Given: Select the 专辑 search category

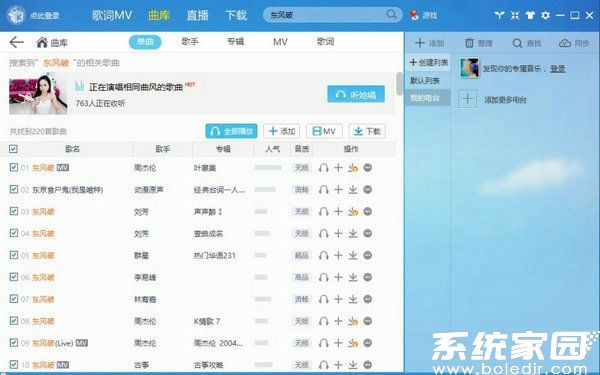Looking at the screenshot, I should click(x=235, y=41).
